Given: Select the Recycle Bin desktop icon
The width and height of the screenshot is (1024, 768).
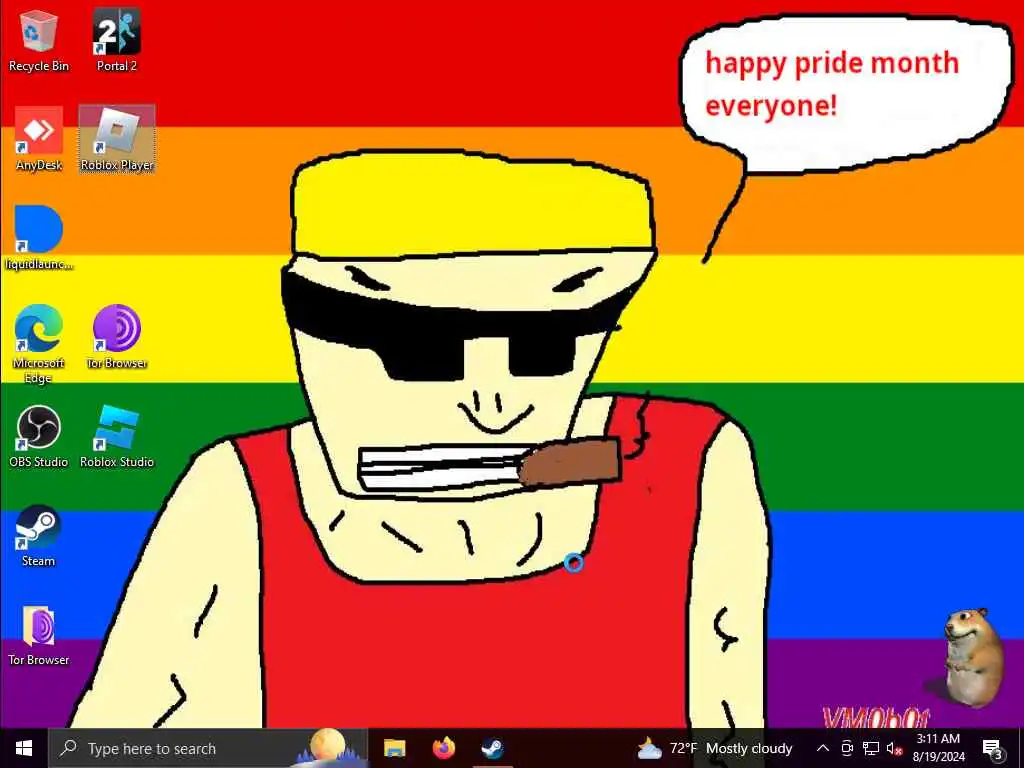Looking at the screenshot, I should (x=39, y=40).
